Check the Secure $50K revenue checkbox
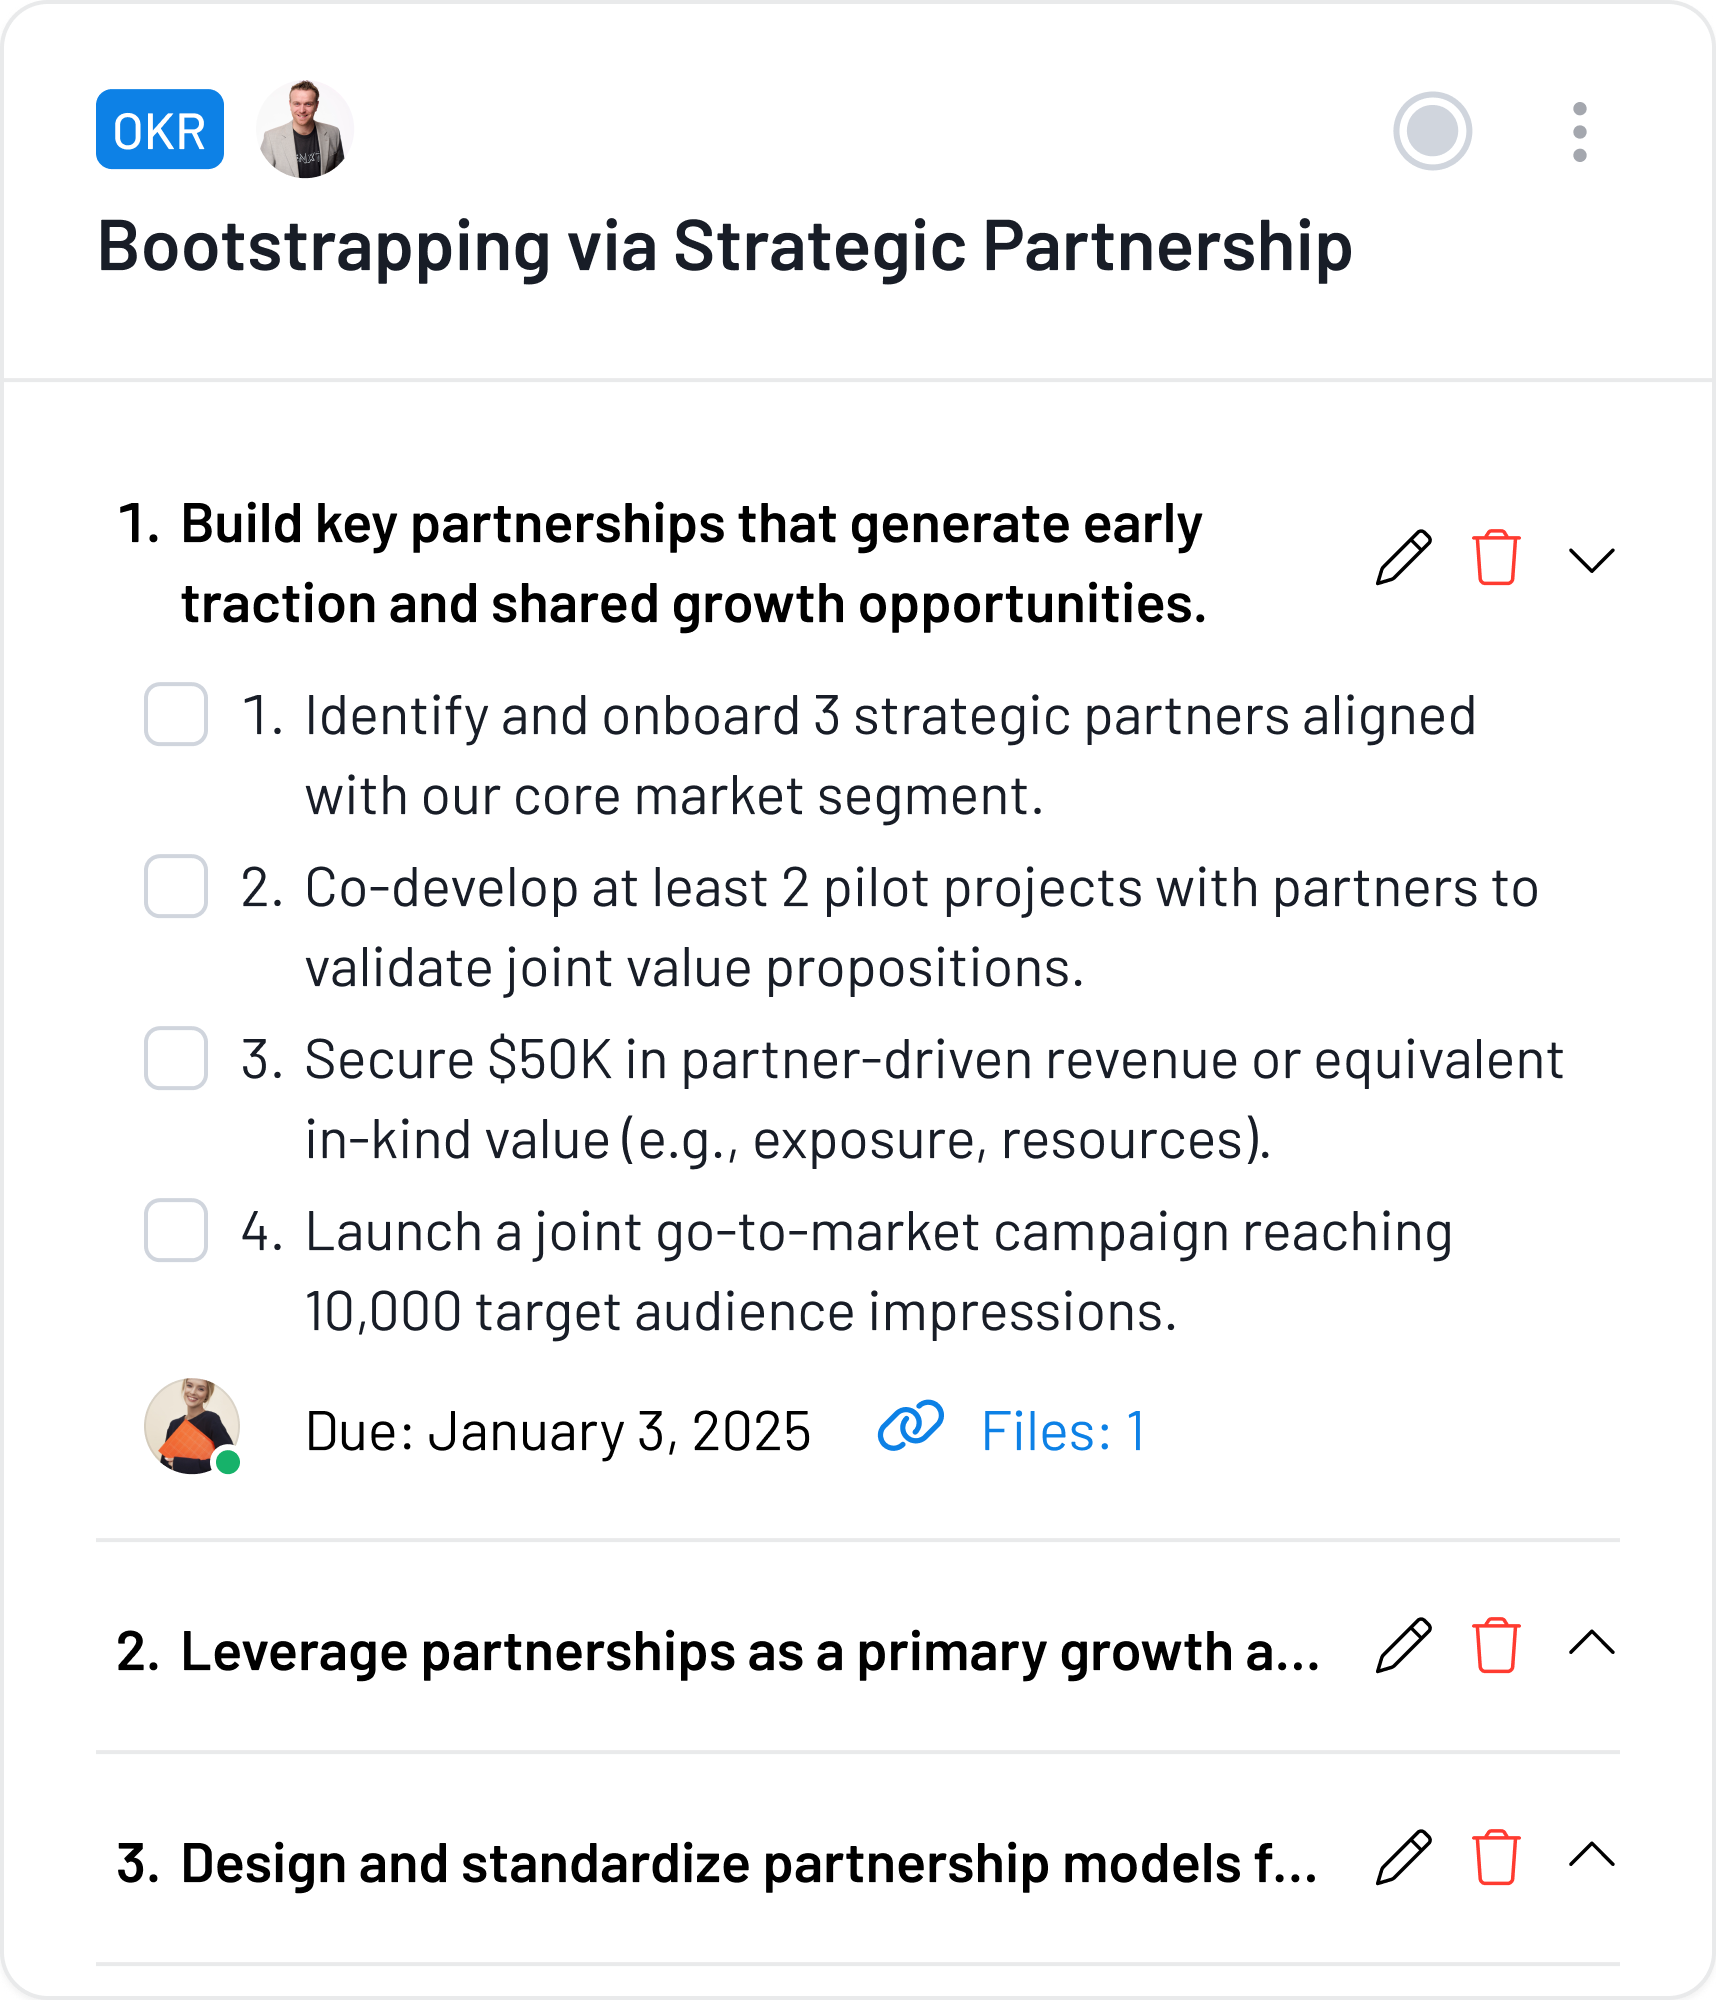Image resolution: width=1716 pixels, height=2000 pixels. pos(176,1059)
